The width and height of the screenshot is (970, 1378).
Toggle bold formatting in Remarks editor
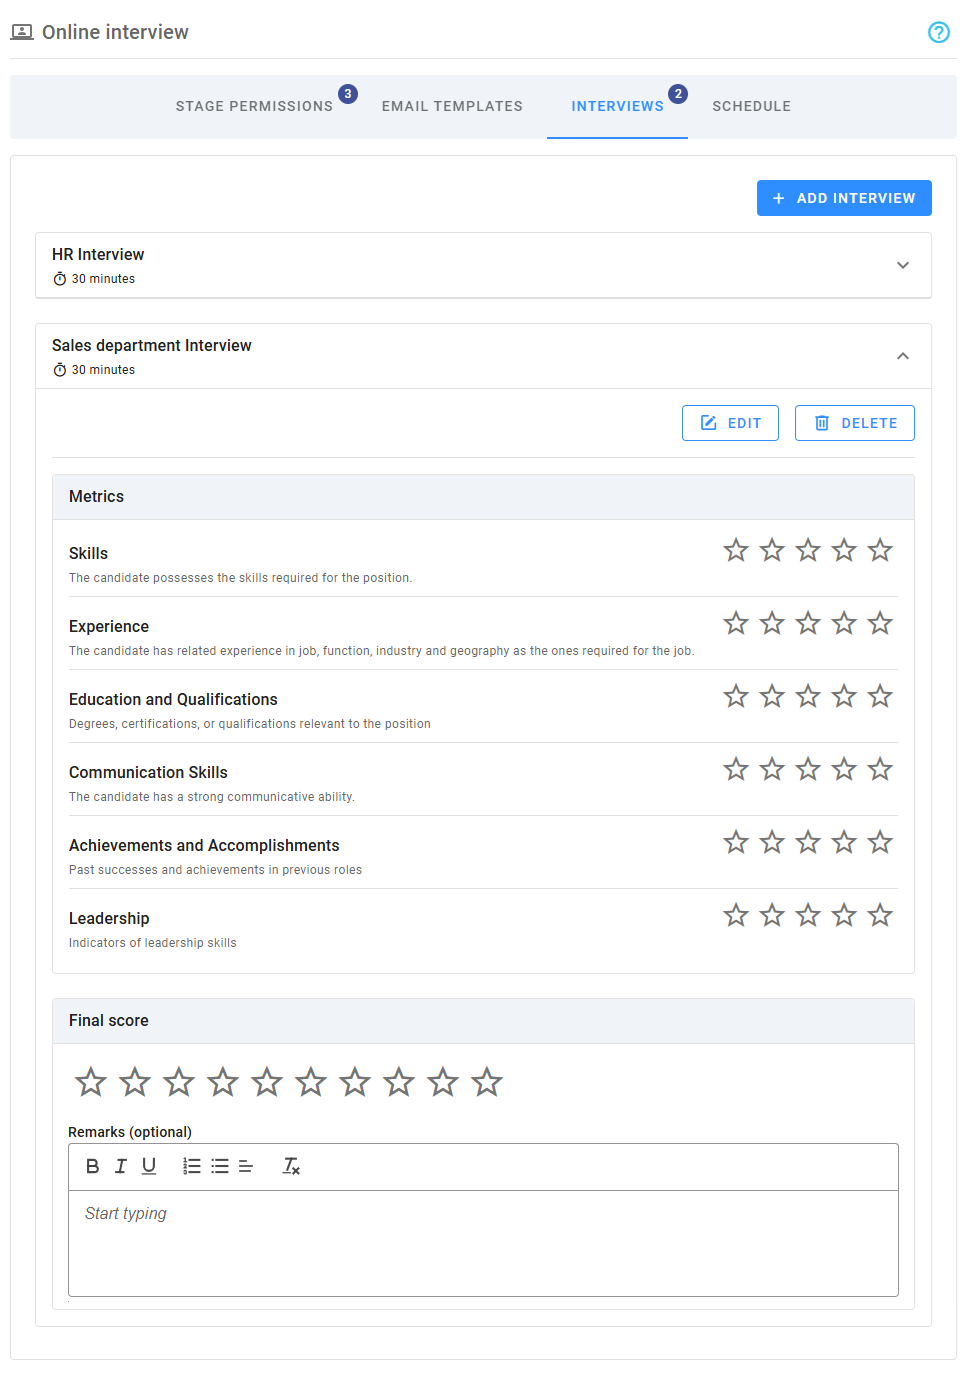93,1166
